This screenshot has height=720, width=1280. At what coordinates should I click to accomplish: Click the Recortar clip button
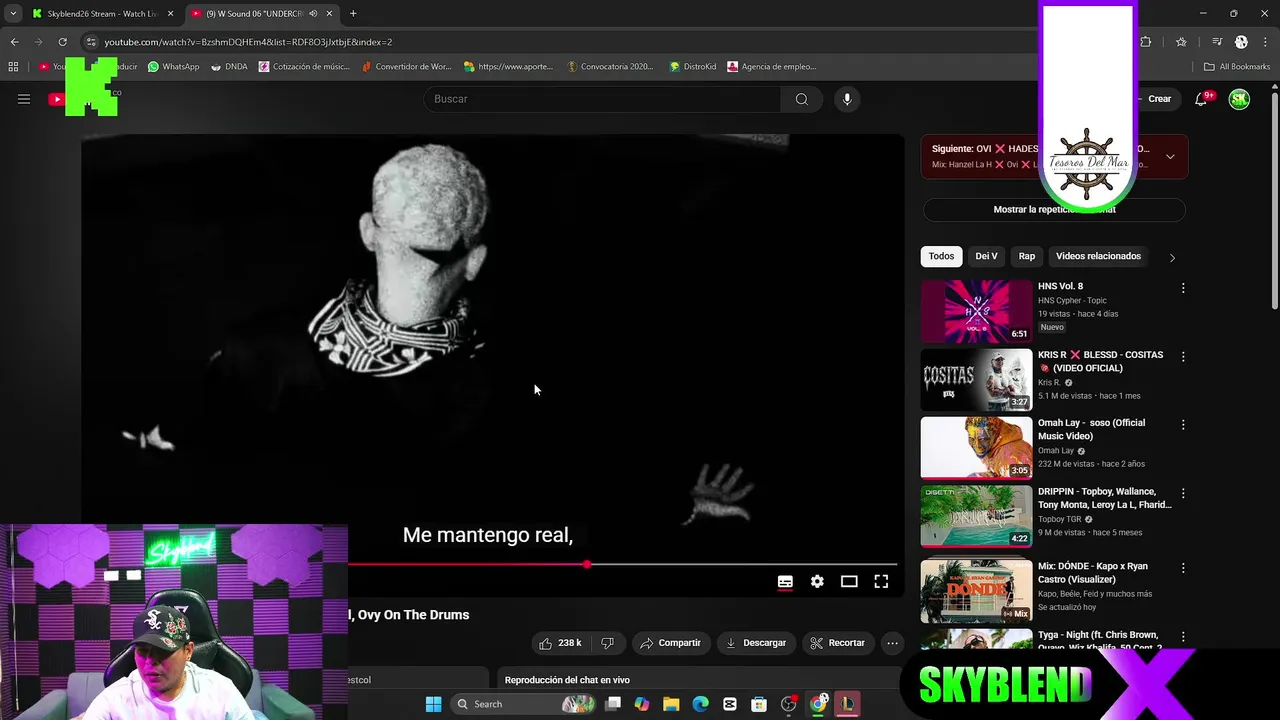click(x=837, y=643)
